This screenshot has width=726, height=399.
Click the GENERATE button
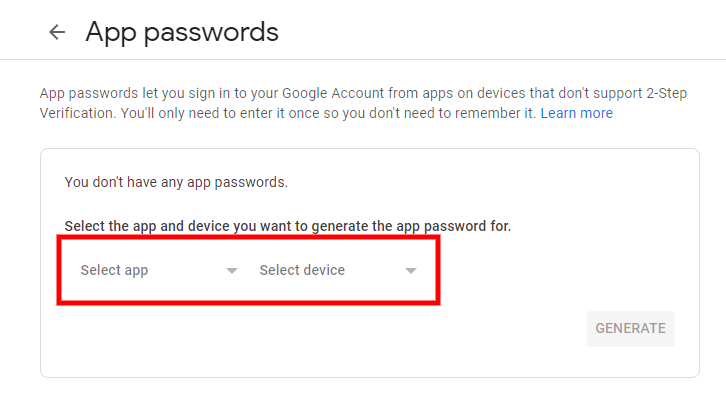tap(631, 329)
